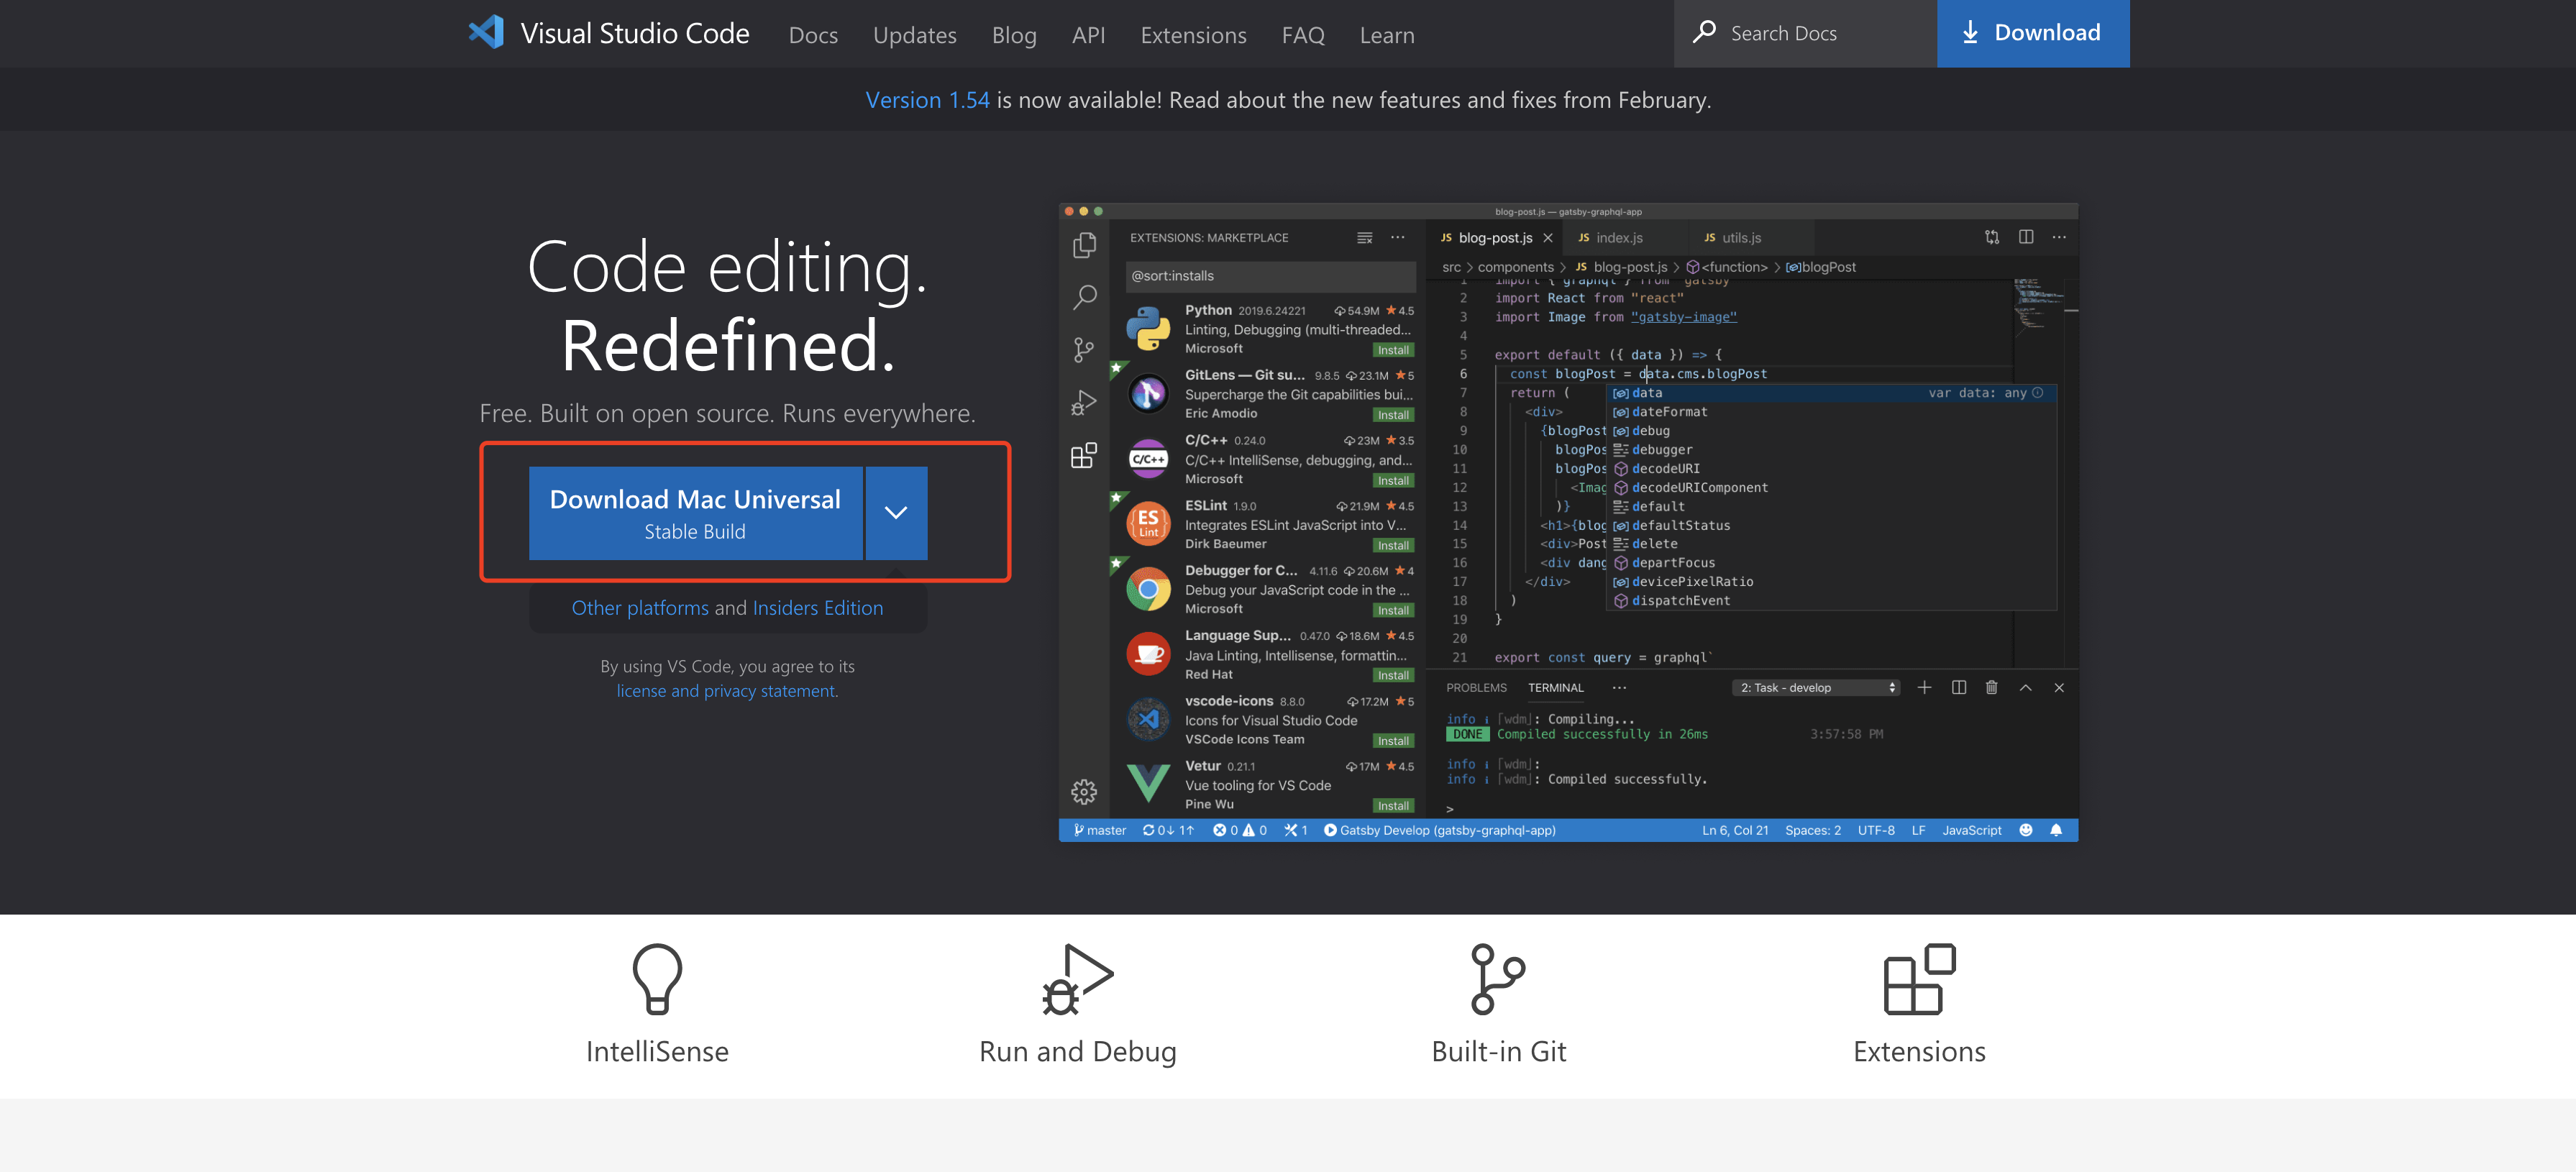This screenshot has height=1172, width=2576.
Task: Click the magnifier icon in Search Docs
Action: pyautogui.click(x=1704, y=33)
